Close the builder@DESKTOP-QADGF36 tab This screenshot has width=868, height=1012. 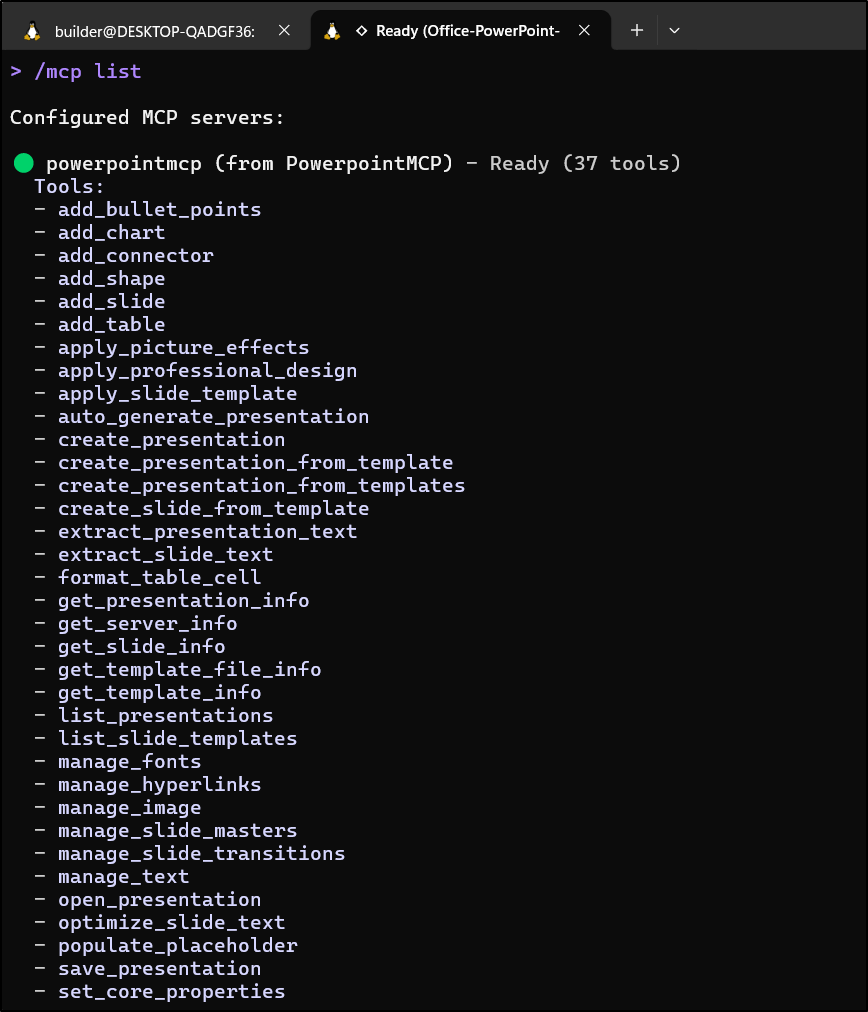(x=284, y=31)
